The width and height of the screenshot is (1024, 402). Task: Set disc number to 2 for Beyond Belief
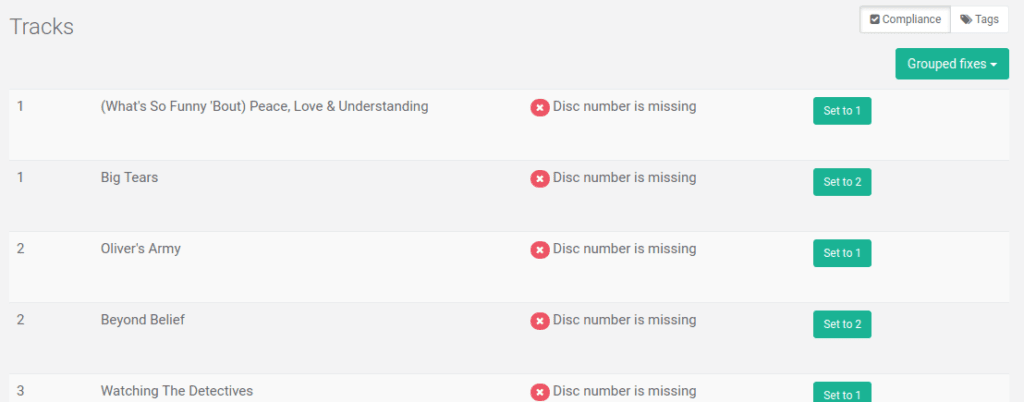(841, 324)
